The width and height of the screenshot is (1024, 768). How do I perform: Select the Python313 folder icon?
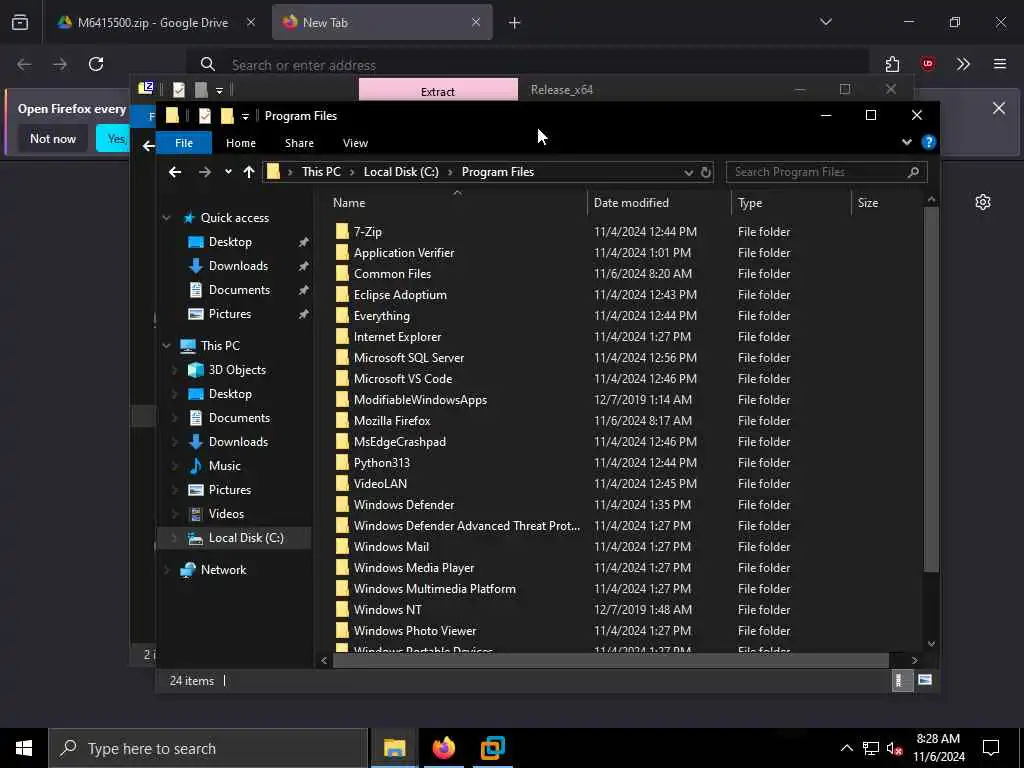(342, 463)
